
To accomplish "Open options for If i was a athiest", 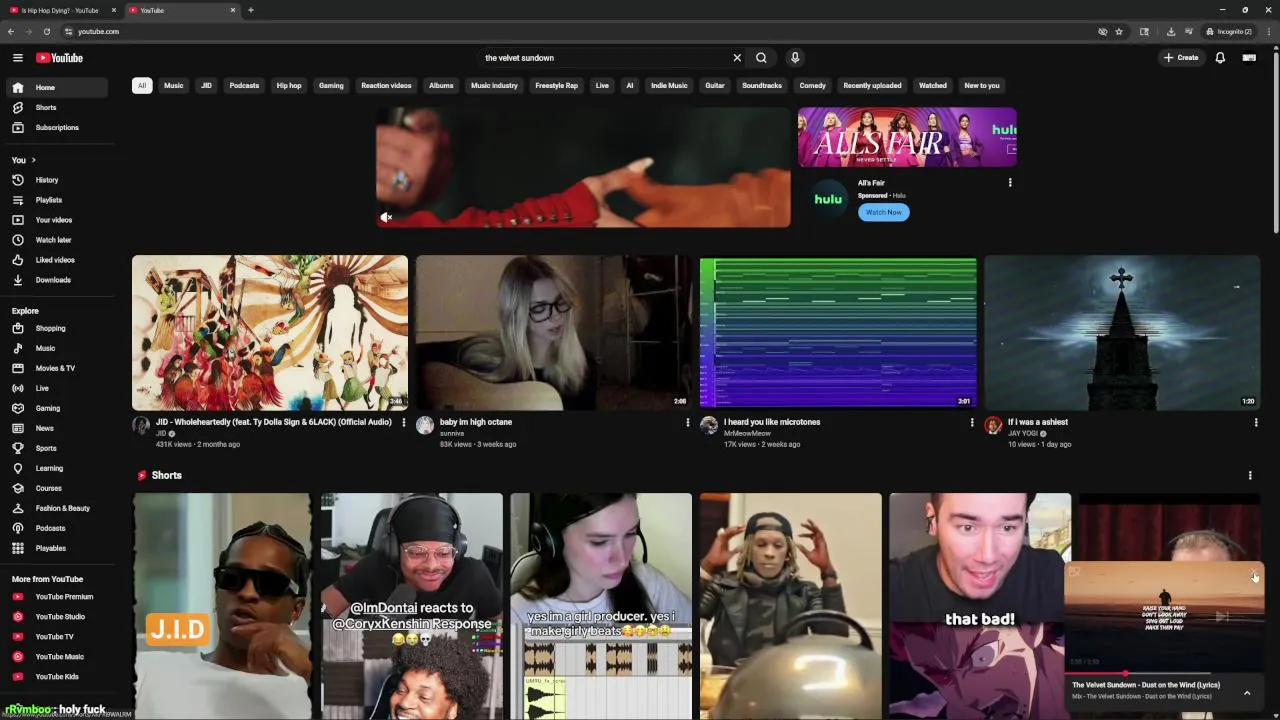I will pos(1256,423).
